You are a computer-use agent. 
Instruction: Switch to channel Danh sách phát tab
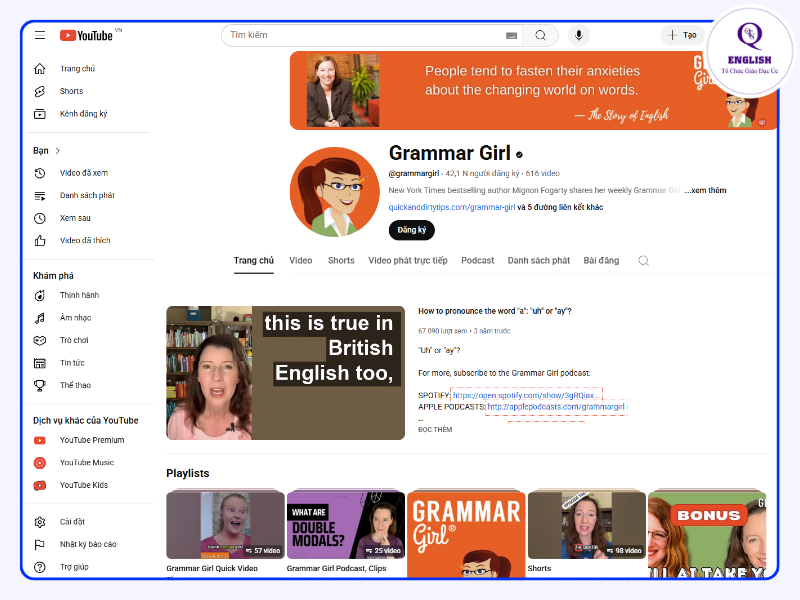[x=539, y=261]
